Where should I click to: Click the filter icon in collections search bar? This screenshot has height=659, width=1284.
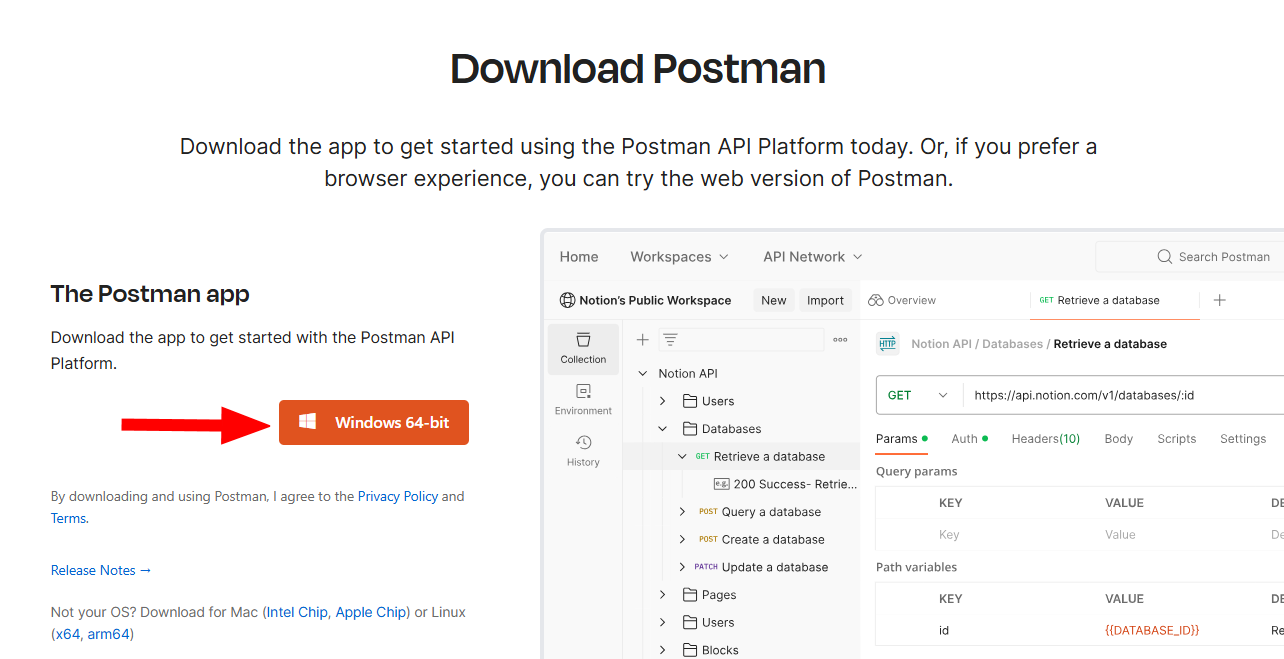click(x=670, y=340)
